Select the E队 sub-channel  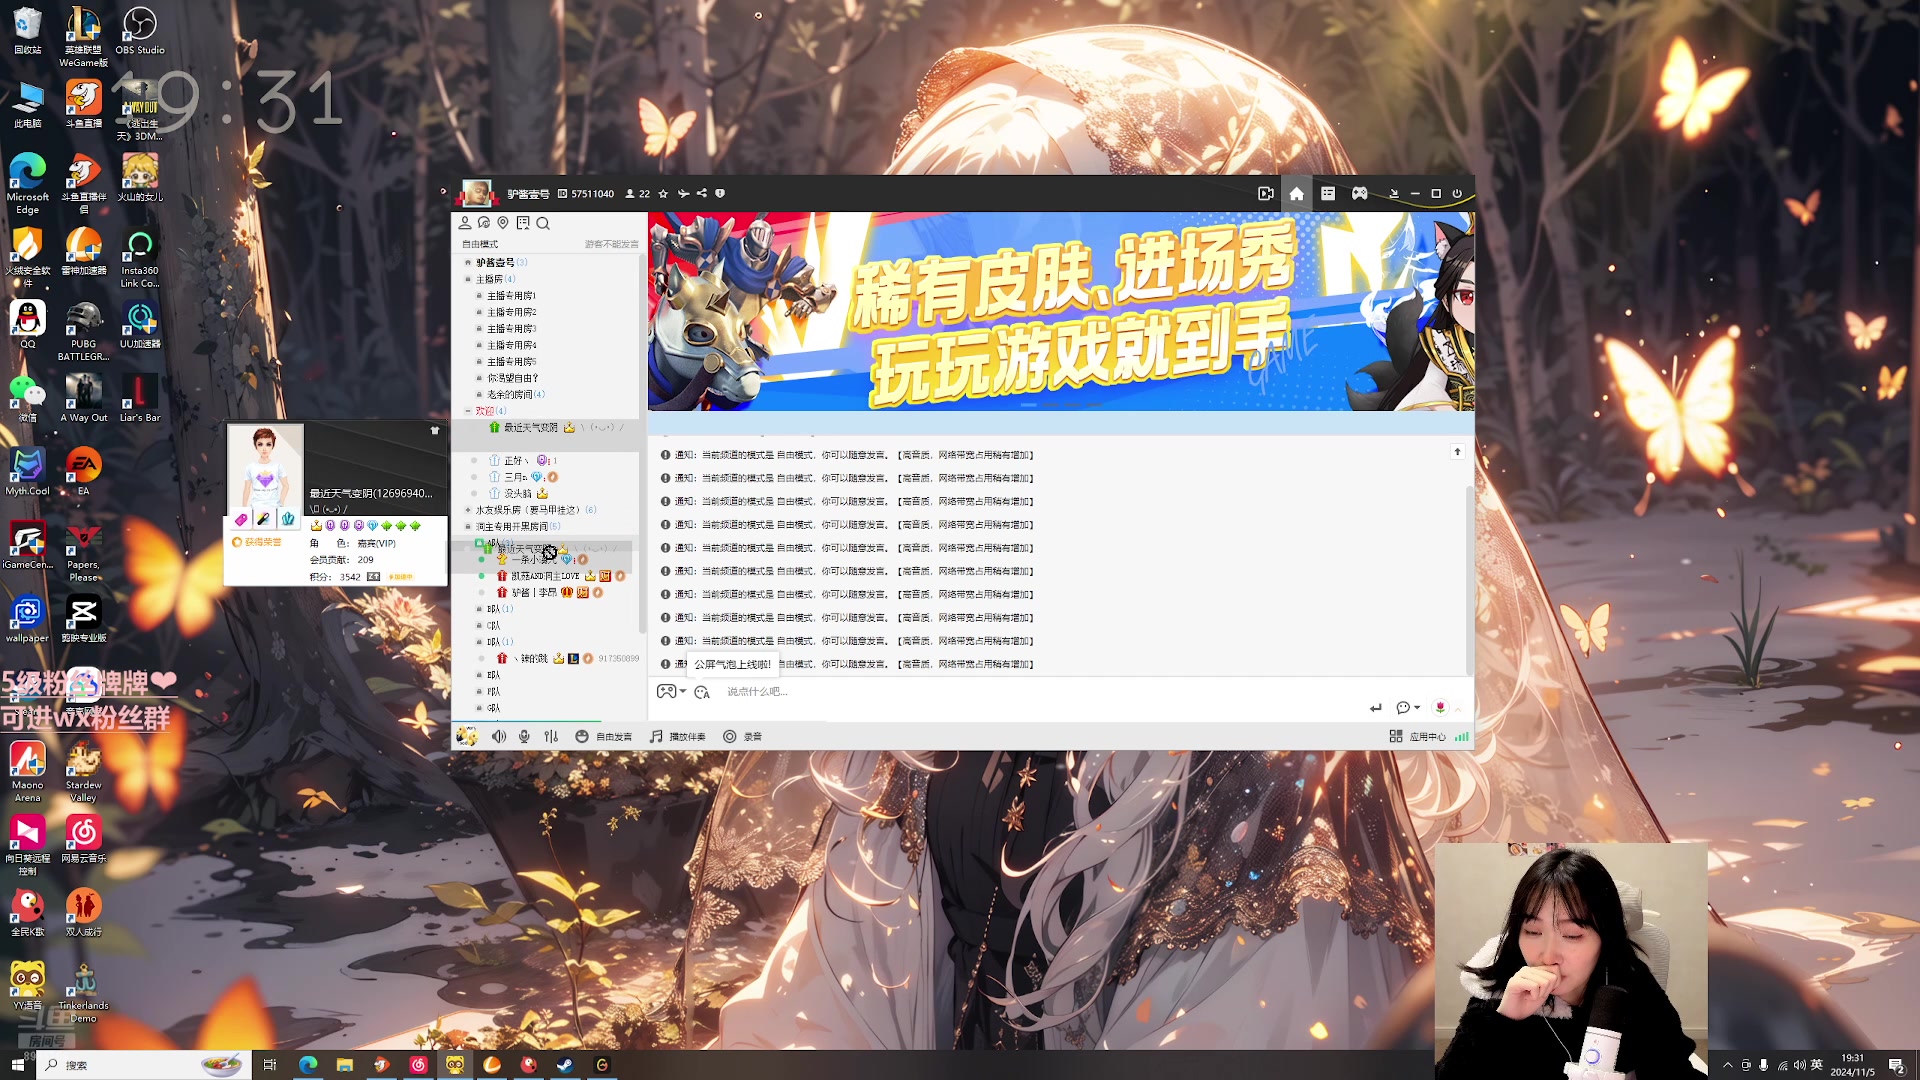(x=494, y=675)
